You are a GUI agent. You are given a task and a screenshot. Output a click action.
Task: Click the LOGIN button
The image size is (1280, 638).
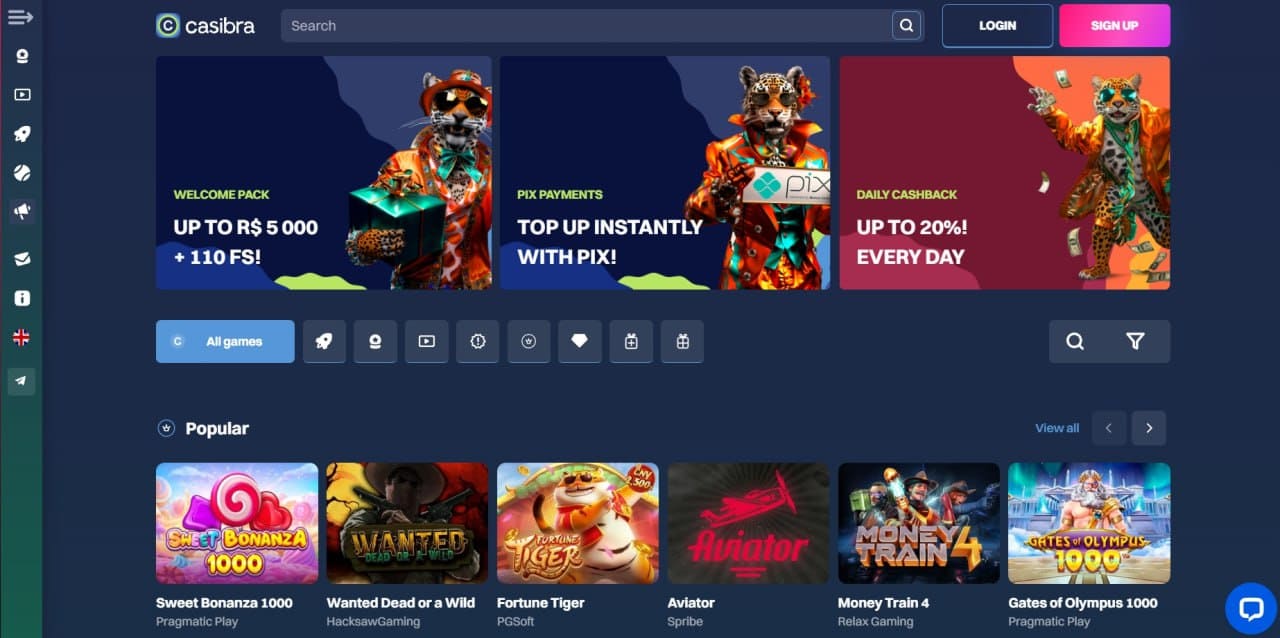[997, 26]
